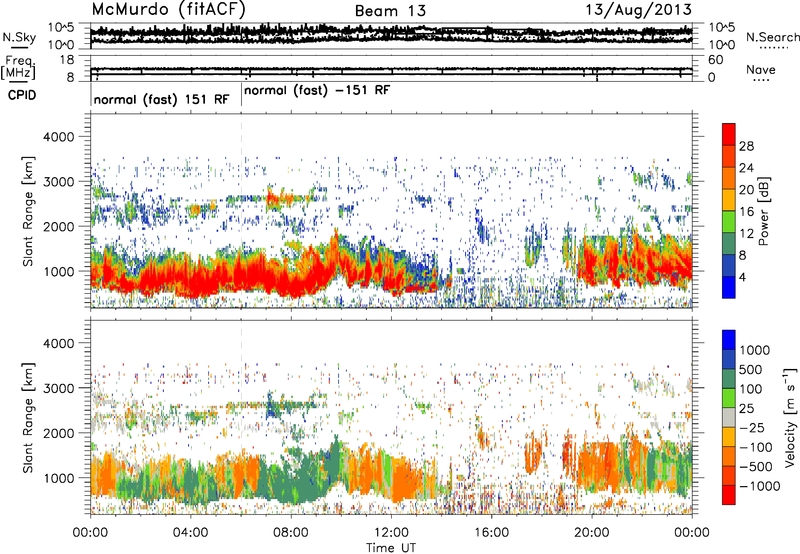This screenshot has width=800, height=554.
Task: Click the 18 label on frequency axis
Action: pos(66,60)
